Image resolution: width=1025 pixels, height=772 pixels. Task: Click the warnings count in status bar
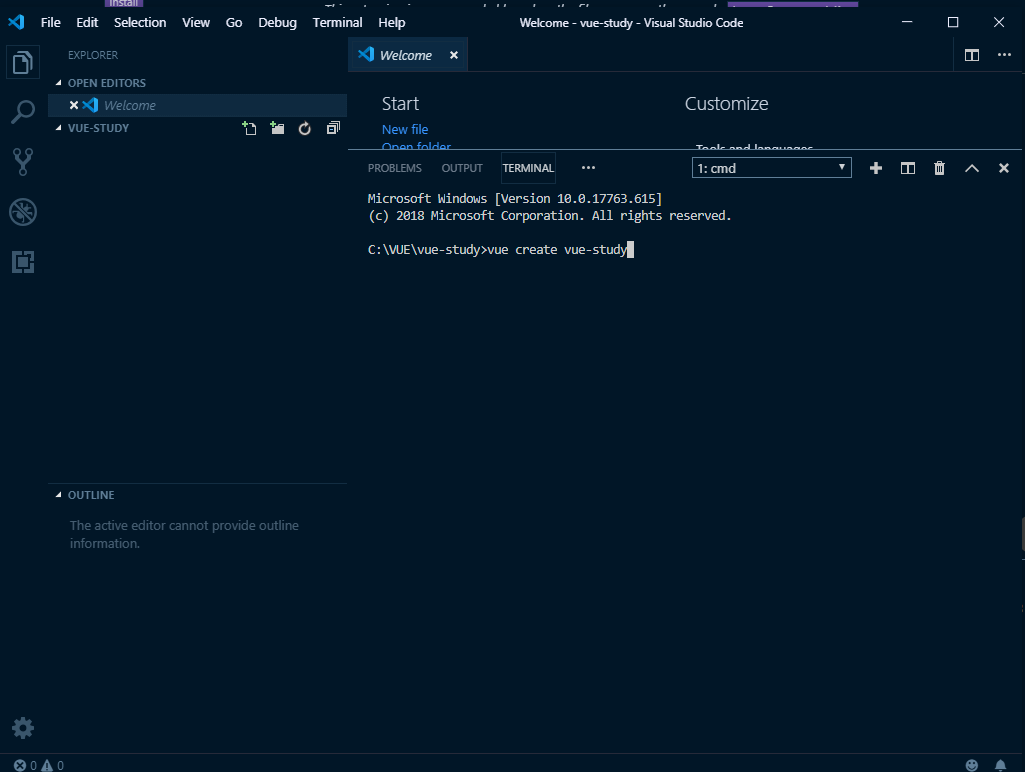(x=52, y=765)
